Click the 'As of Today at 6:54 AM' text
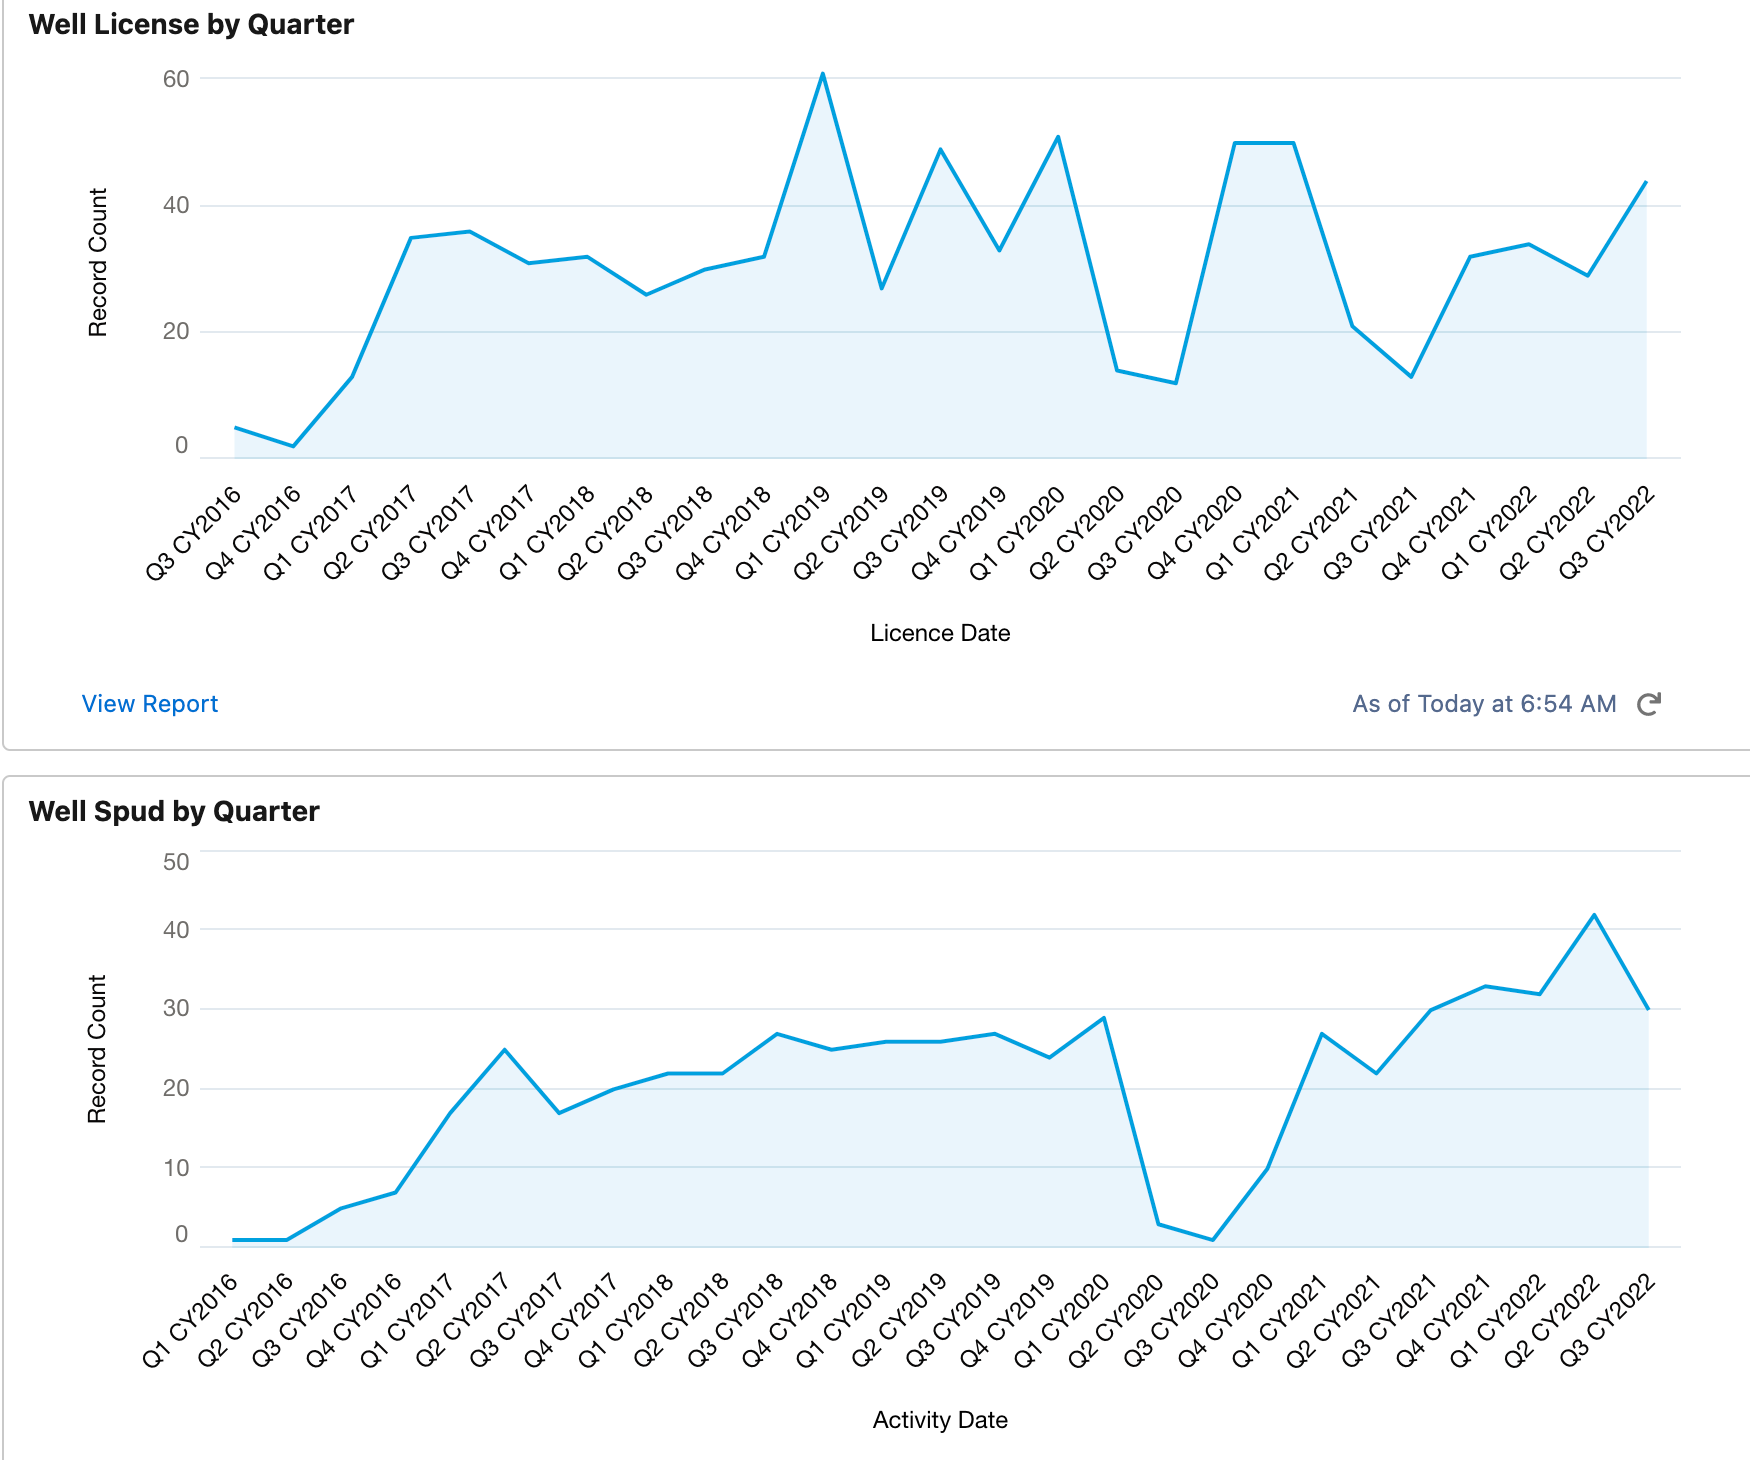 tap(1484, 704)
